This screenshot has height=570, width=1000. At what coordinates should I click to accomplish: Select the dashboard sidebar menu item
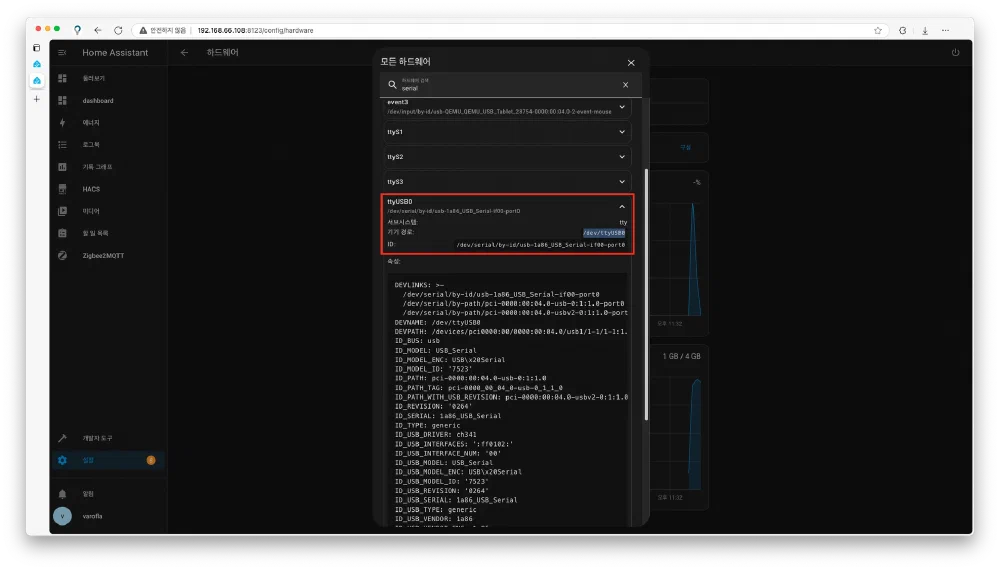click(98, 101)
